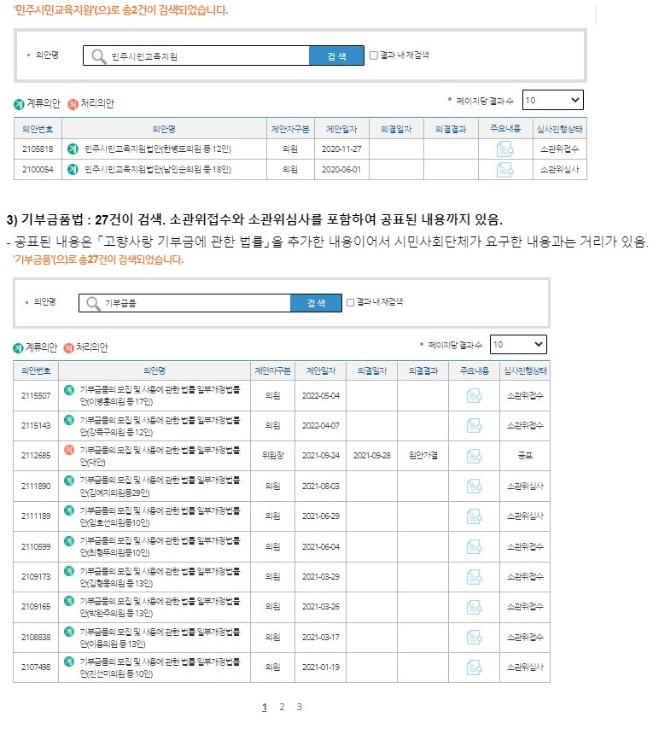Click 원안가결 result in row 2112685
The width and height of the screenshot is (653, 742).
tap(423, 456)
